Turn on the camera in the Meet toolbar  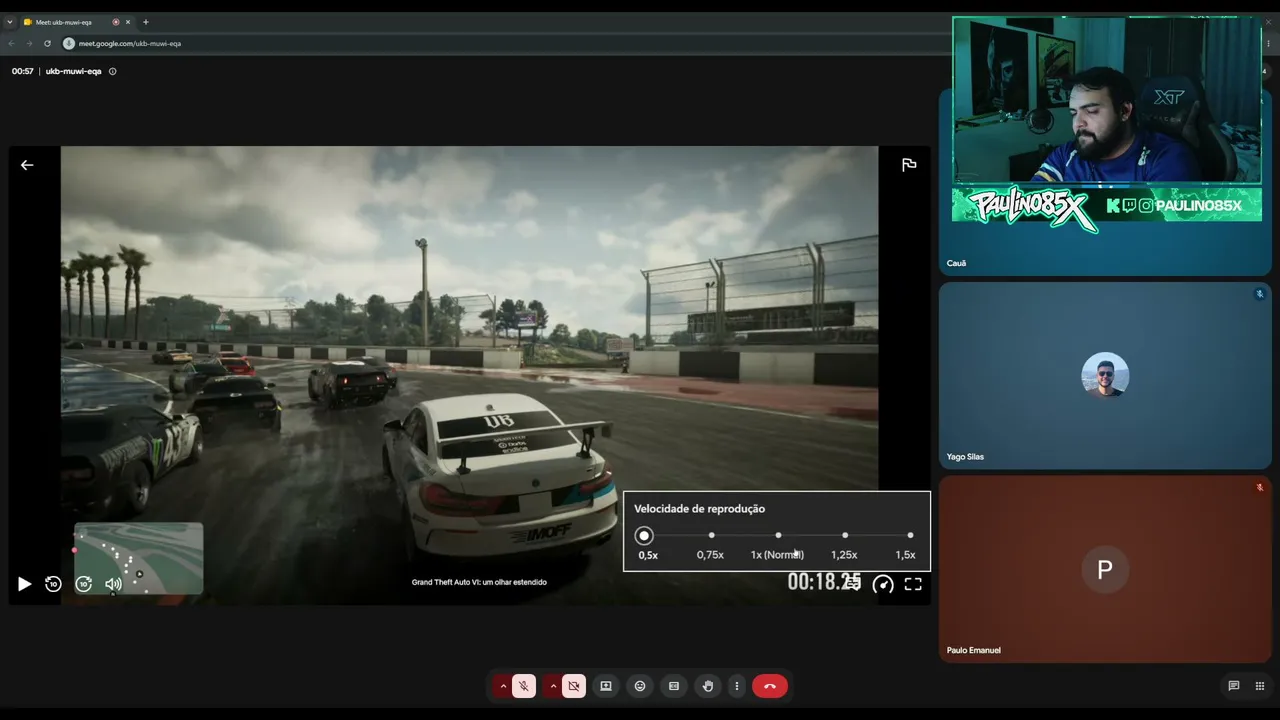[x=573, y=686]
